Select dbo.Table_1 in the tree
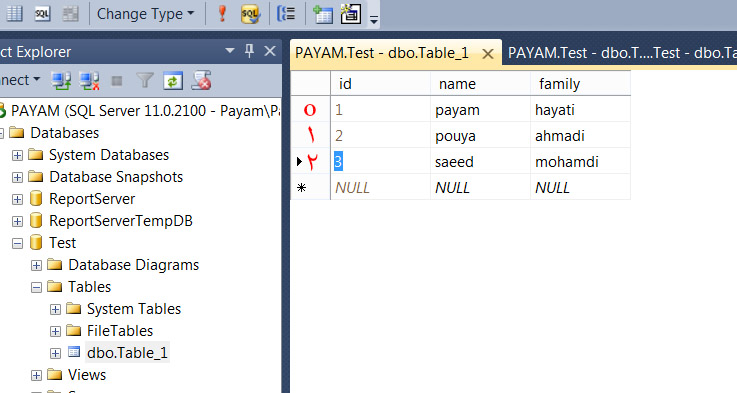 127,353
